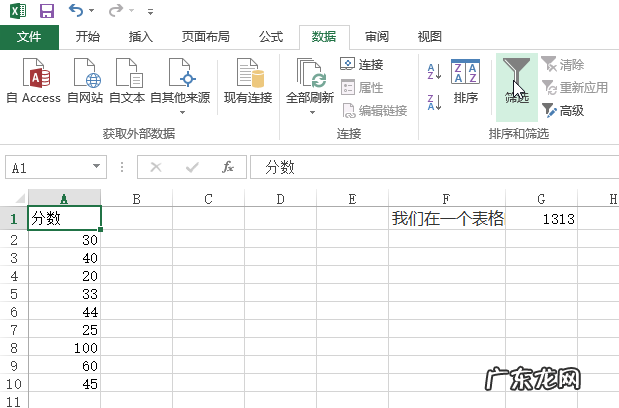Click the Sort (排序) dialog icon
Screen dimensions: 619x408
[x=465, y=80]
